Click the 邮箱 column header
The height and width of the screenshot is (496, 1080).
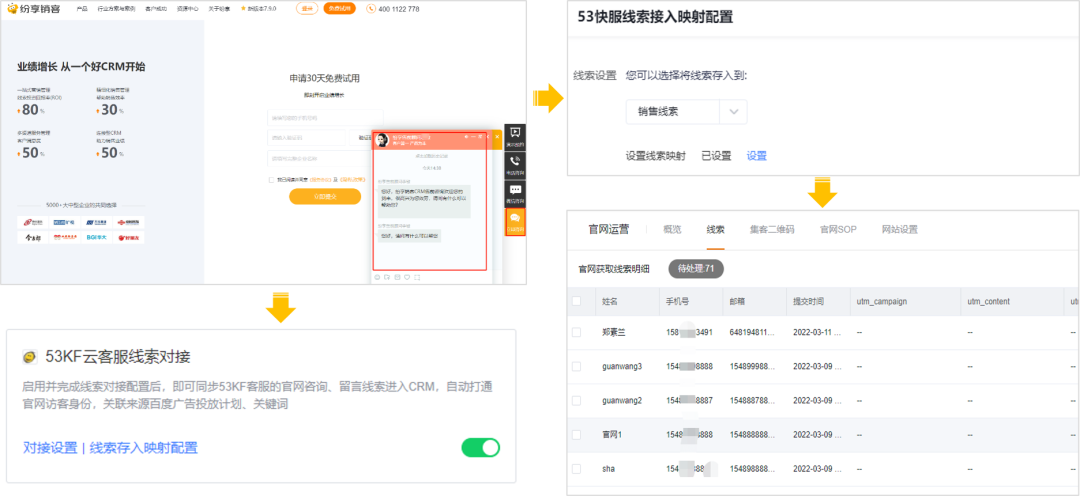tap(737, 302)
